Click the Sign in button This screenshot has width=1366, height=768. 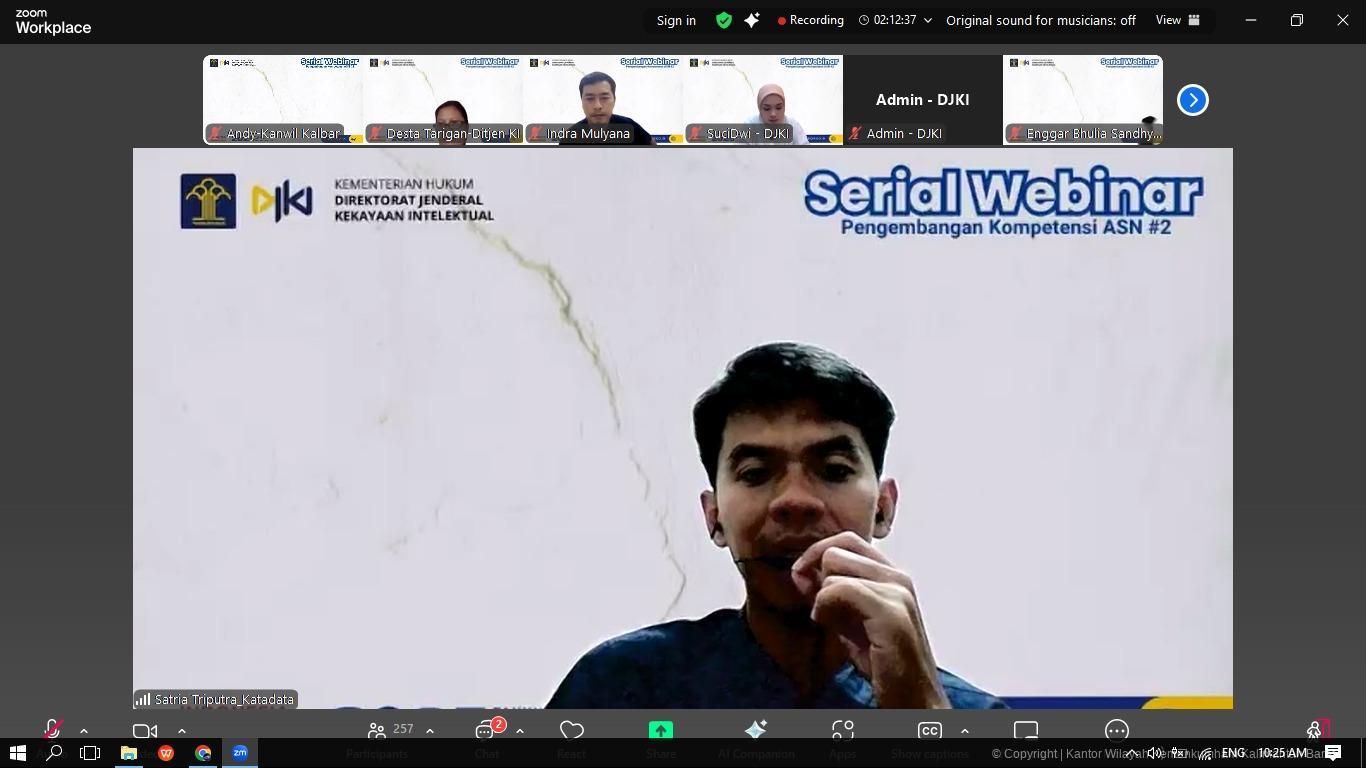[x=676, y=20]
